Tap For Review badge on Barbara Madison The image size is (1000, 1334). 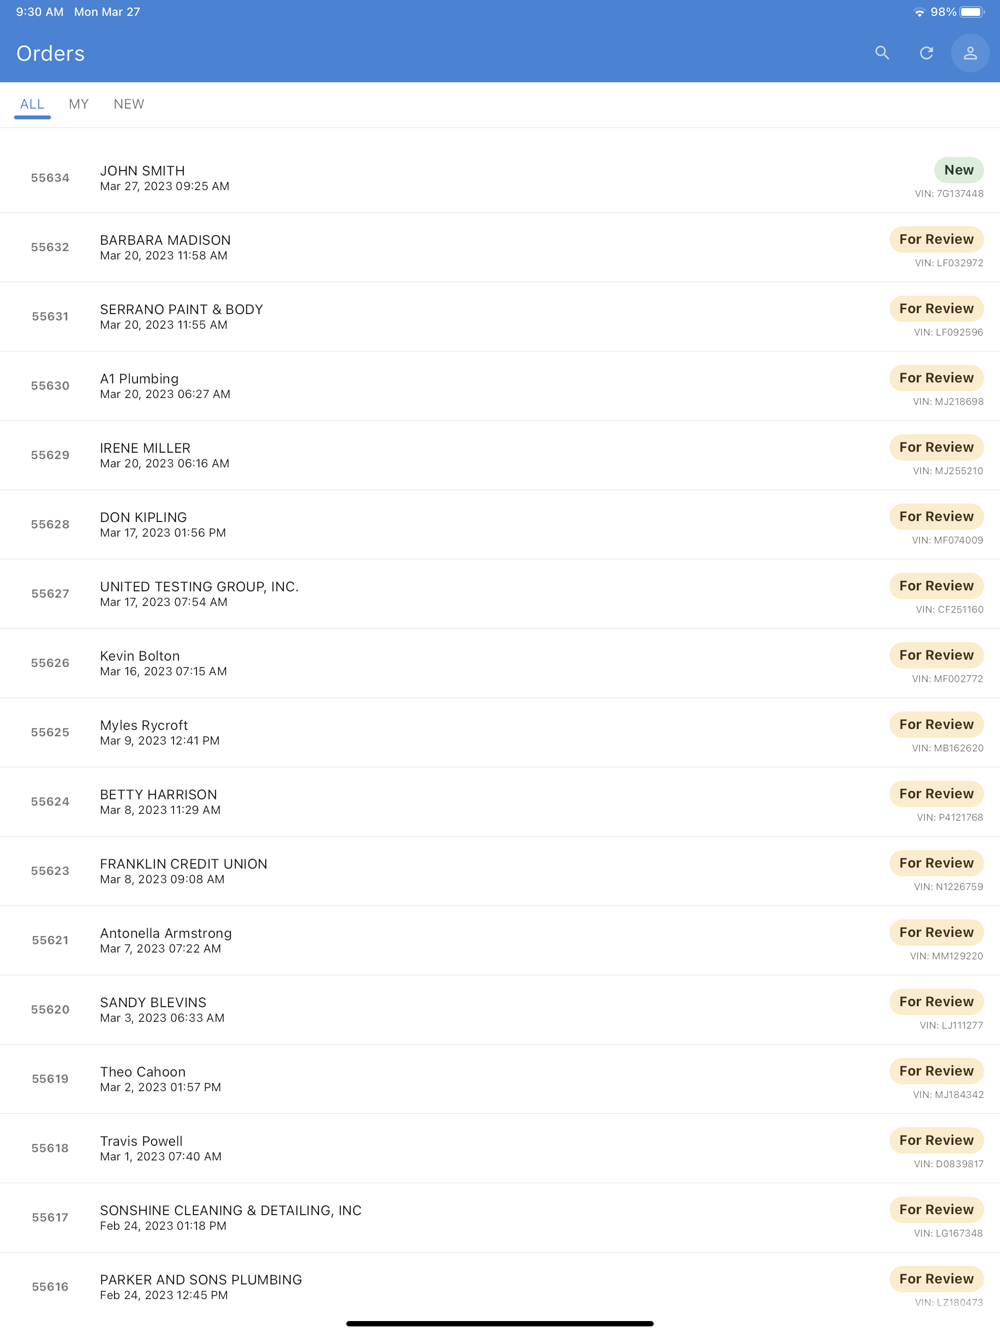[x=936, y=239]
